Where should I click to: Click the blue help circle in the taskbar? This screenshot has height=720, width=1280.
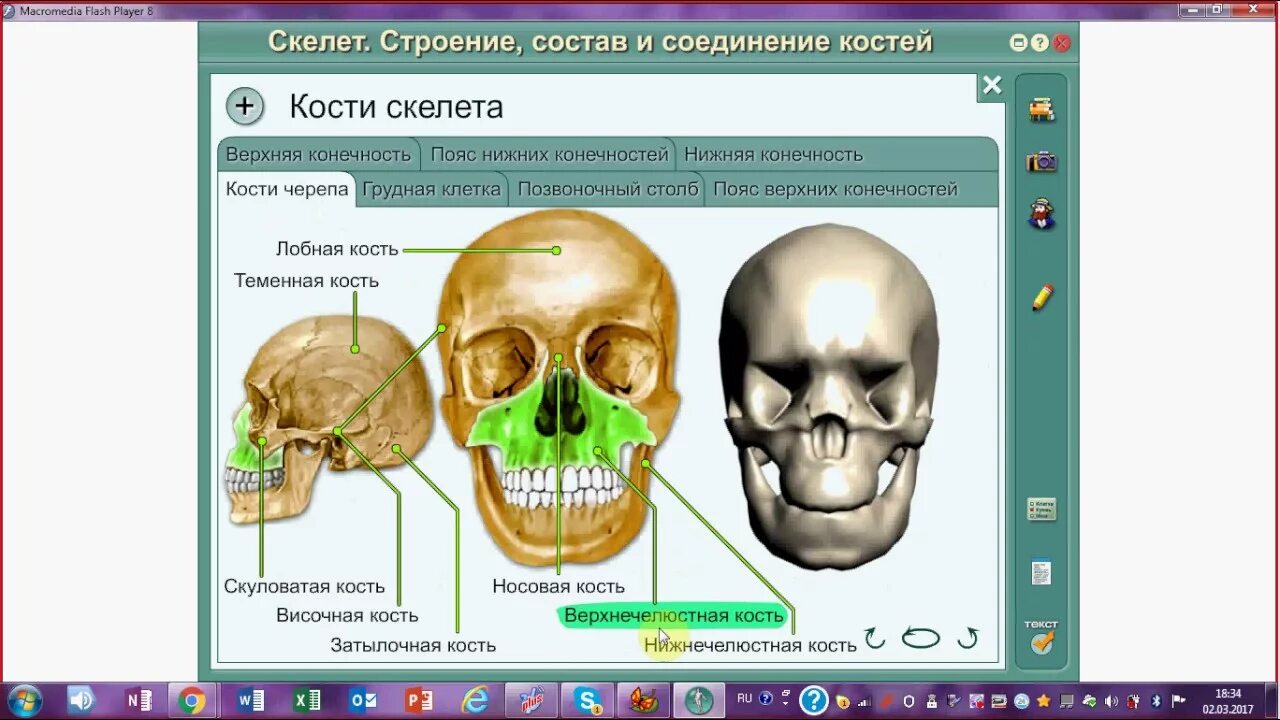point(814,700)
